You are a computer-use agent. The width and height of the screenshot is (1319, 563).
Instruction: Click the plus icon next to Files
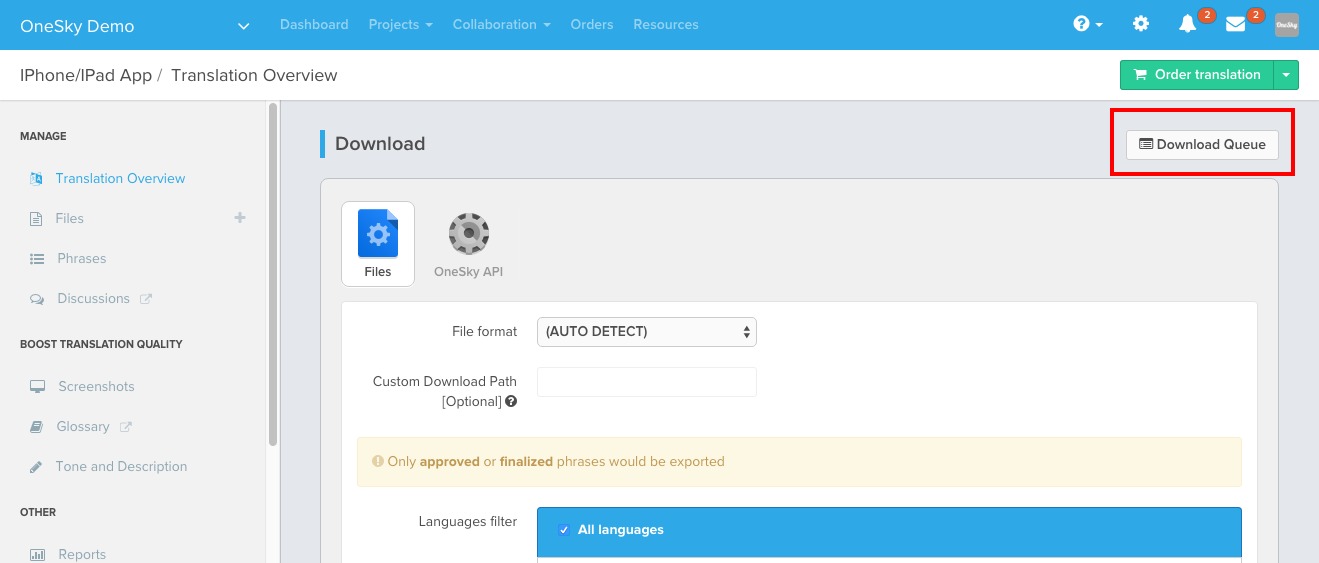240,217
